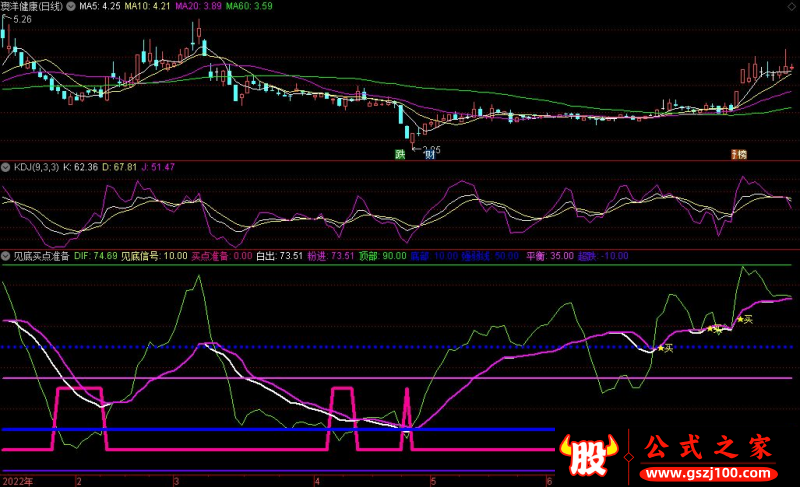800x487 pixels.
Task: Click the 2022年 date on time axis
Action: (x=17, y=480)
